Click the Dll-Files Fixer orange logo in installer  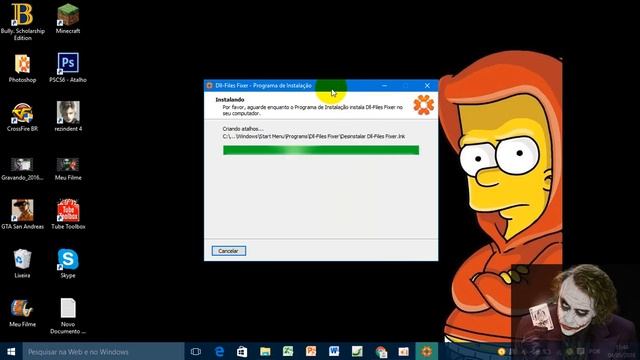pyautogui.click(x=424, y=105)
